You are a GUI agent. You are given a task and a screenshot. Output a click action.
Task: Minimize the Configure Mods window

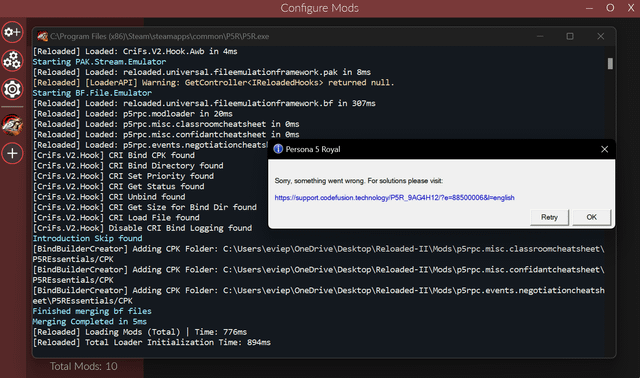[x=589, y=8]
